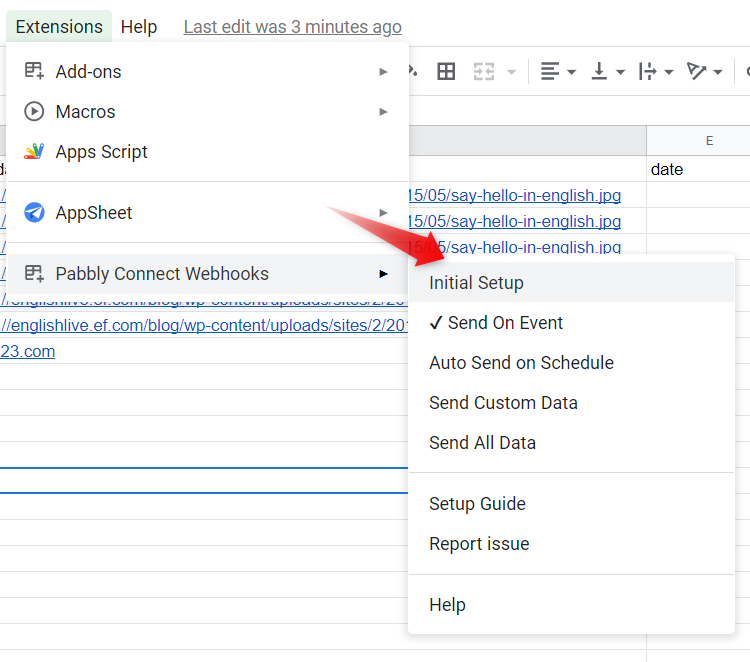Screen dimensions: 750x662
Task: Click the AppSheet paper plane icon
Action: (34, 212)
